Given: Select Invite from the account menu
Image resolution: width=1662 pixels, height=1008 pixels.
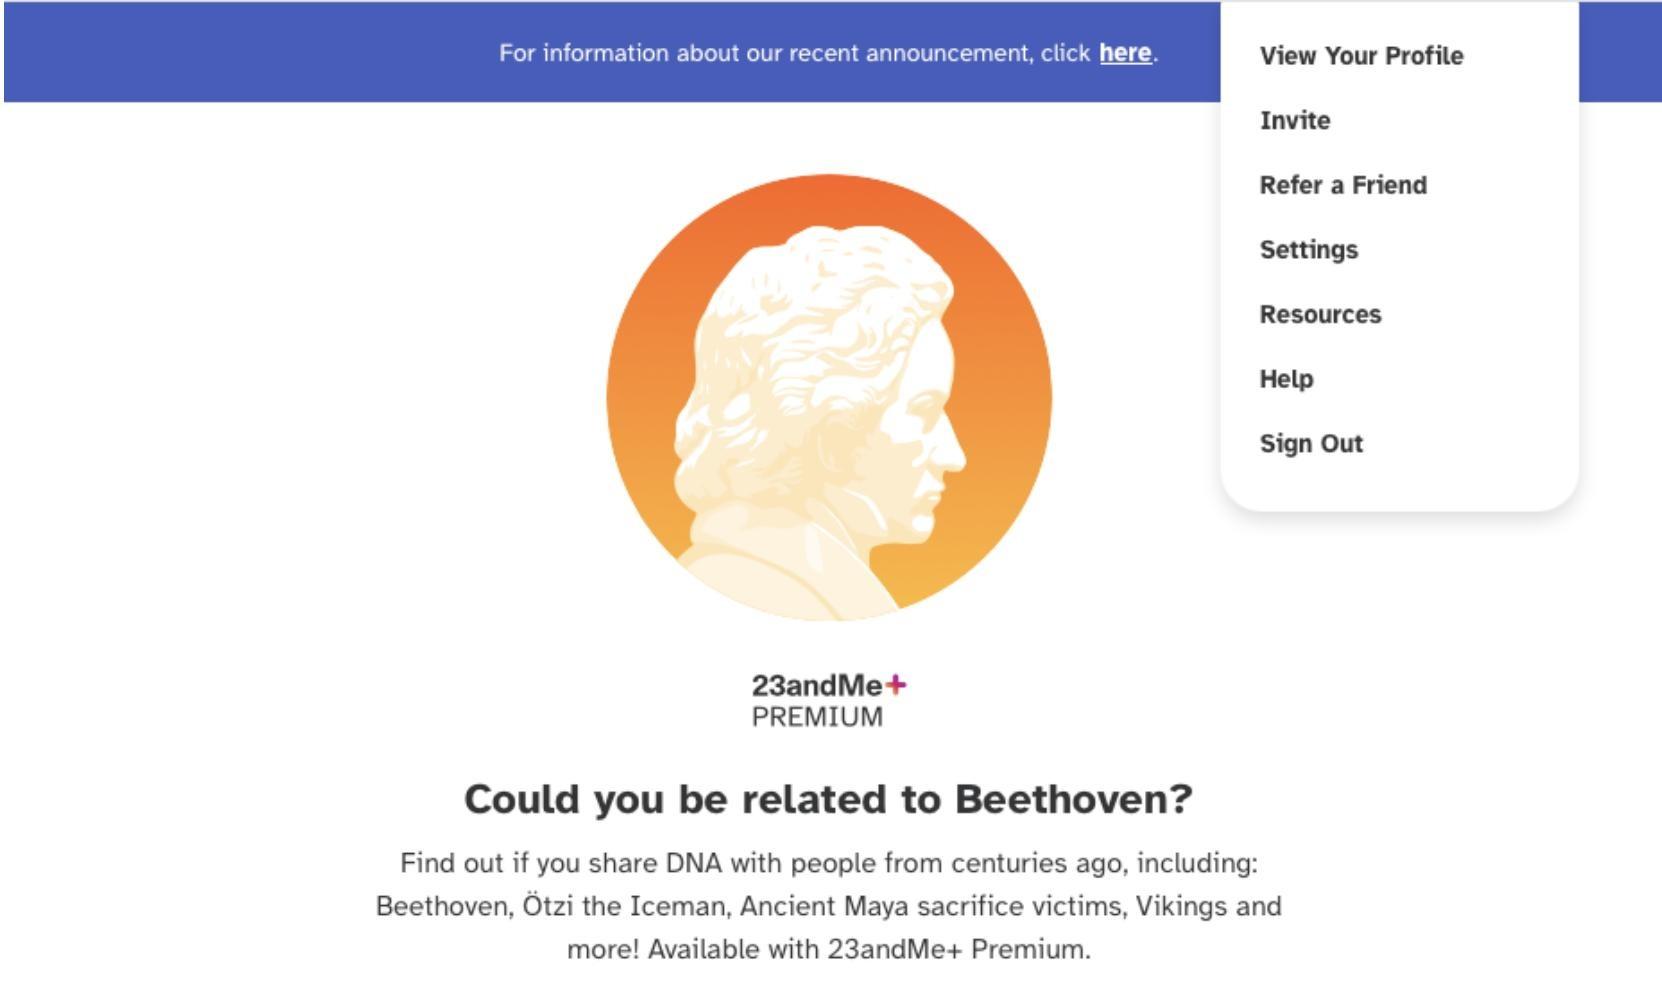Looking at the screenshot, I should pyautogui.click(x=1295, y=121).
